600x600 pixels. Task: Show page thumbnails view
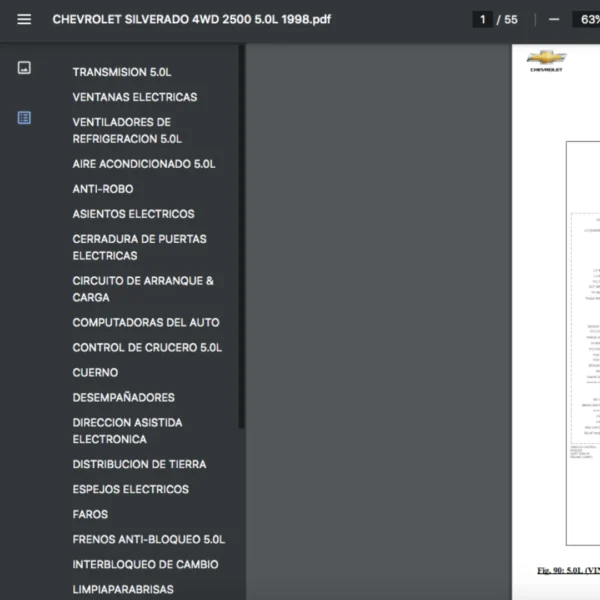click(24, 68)
